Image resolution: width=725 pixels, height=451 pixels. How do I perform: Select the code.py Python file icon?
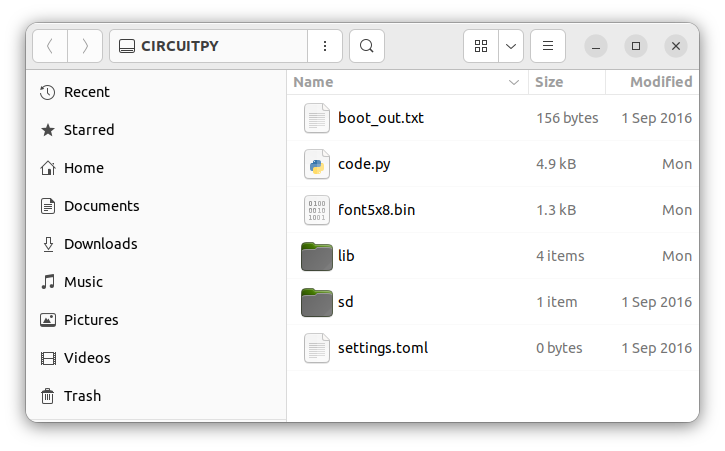pyautogui.click(x=317, y=164)
